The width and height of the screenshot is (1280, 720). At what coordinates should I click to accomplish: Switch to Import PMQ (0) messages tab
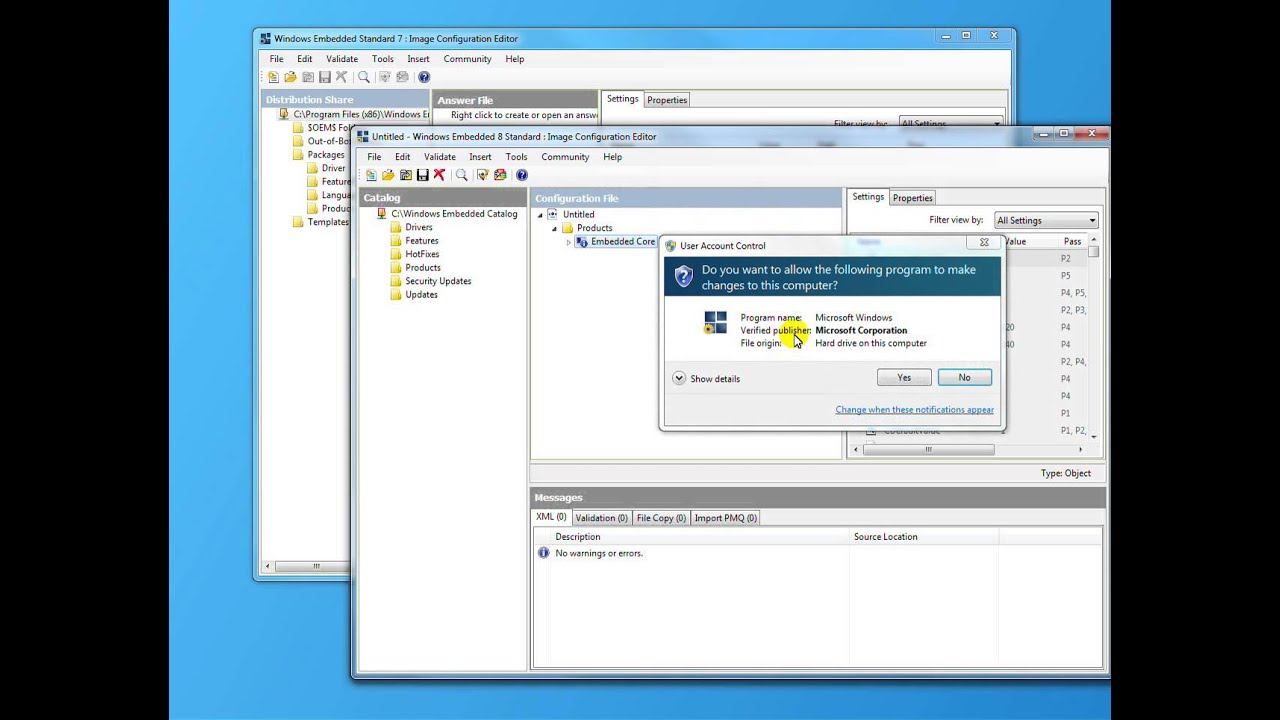[x=725, y=518]
